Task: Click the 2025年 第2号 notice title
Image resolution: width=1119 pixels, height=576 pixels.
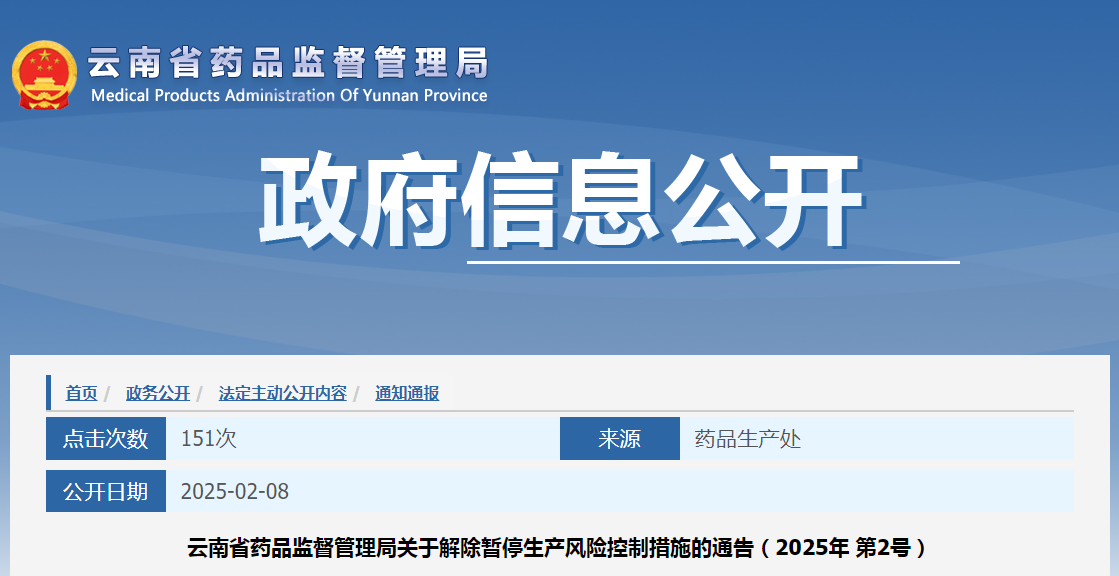Action: (x=557, y=548)
